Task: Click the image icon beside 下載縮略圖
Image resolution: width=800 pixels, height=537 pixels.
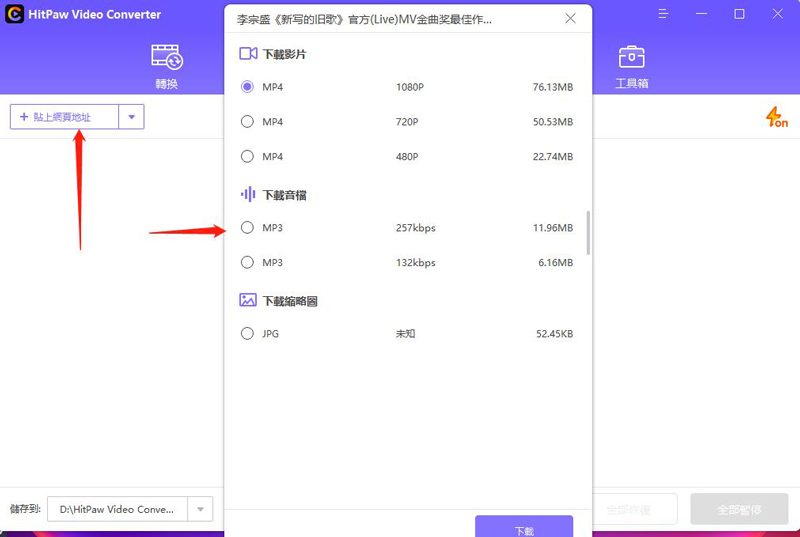Action: 248,300
